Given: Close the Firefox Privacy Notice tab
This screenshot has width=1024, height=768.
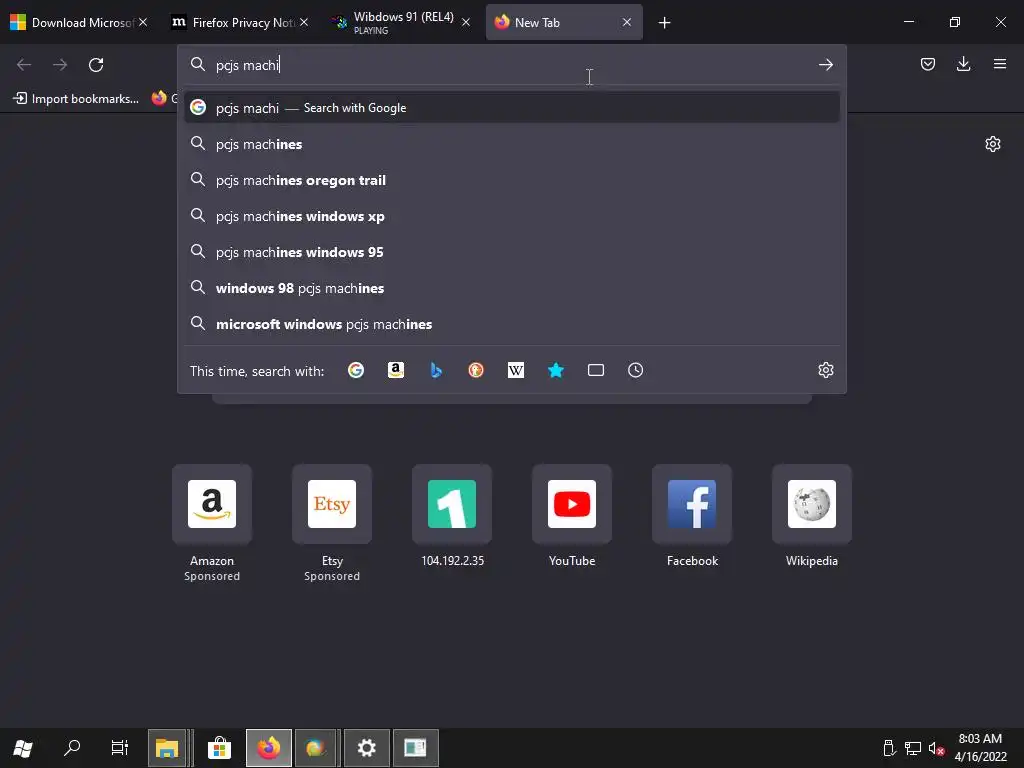Looking at the screenshot, I should coord(304,22).
